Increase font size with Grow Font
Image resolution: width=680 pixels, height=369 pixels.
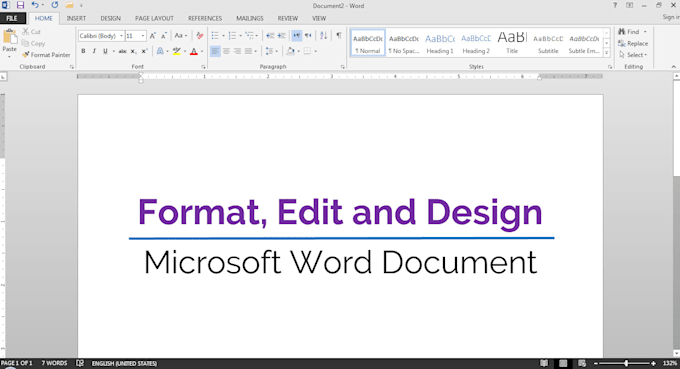153,36
